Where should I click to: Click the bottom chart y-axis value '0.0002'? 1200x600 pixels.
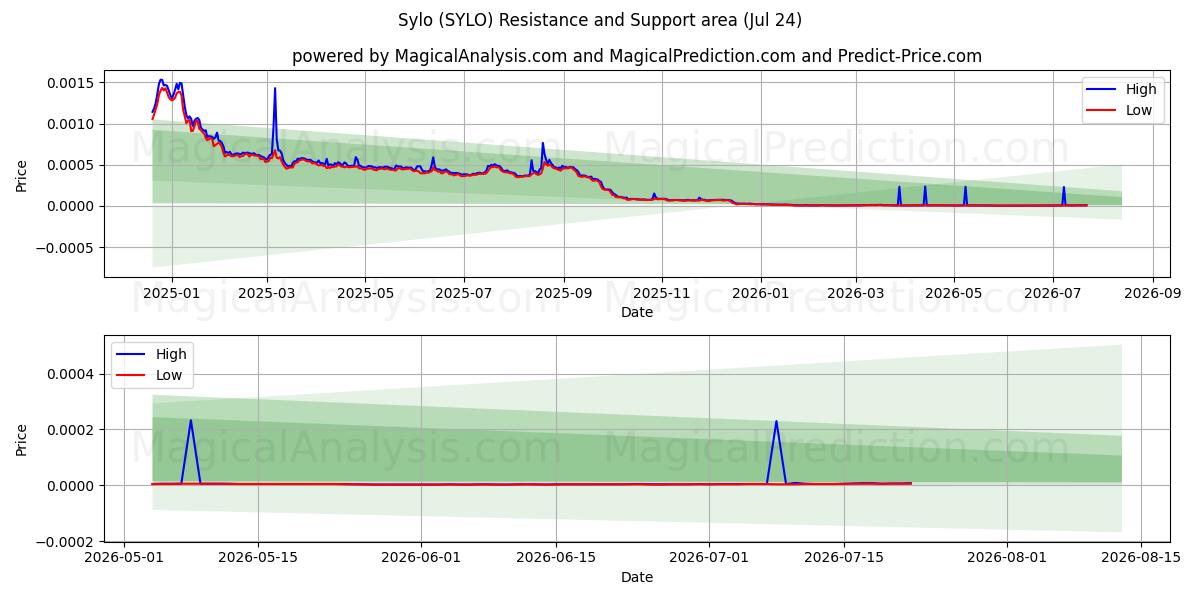pos(72,430)
